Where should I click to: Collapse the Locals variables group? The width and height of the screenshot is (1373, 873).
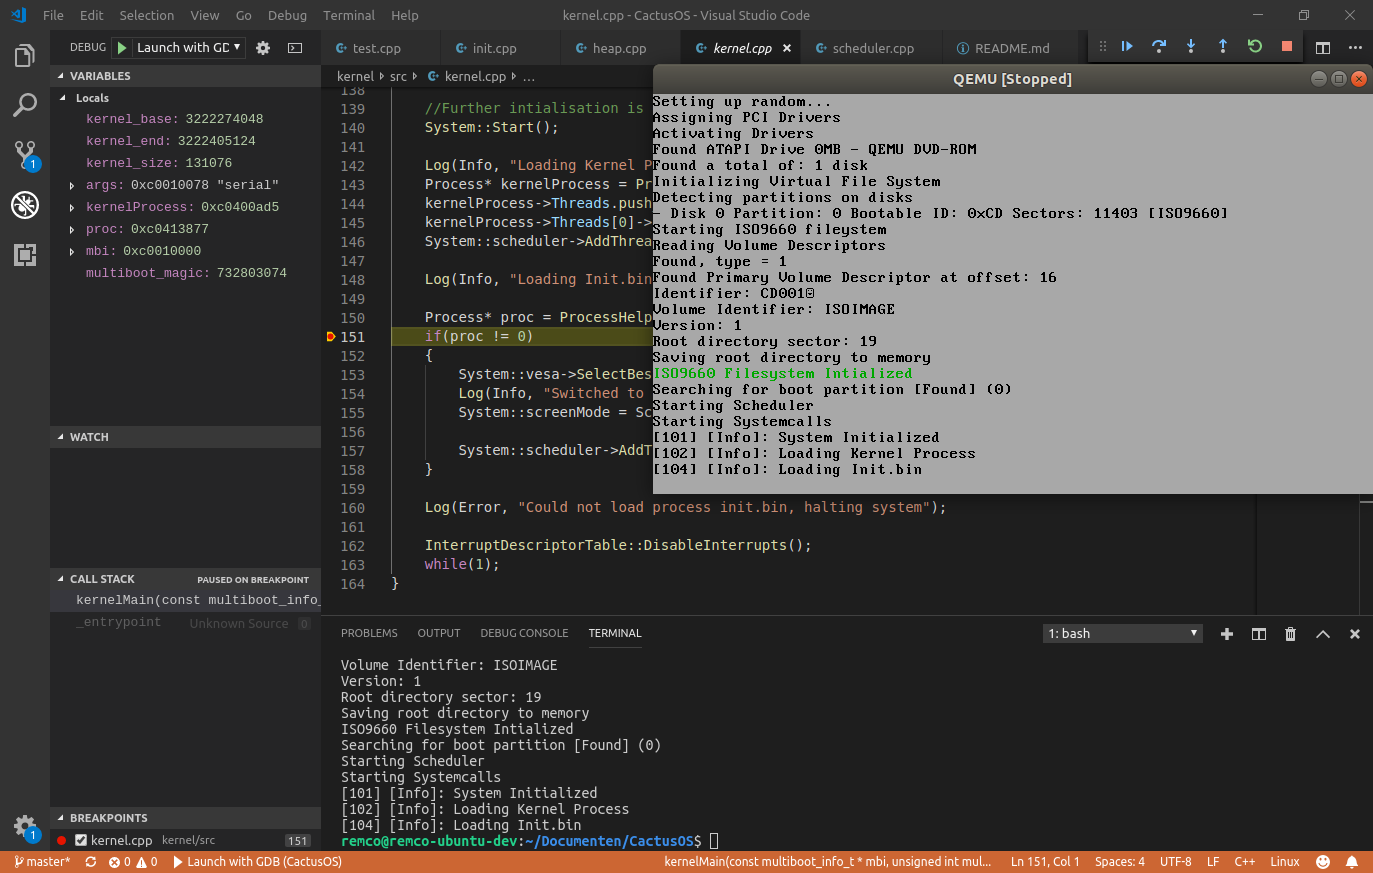click(x=64, y=98)
